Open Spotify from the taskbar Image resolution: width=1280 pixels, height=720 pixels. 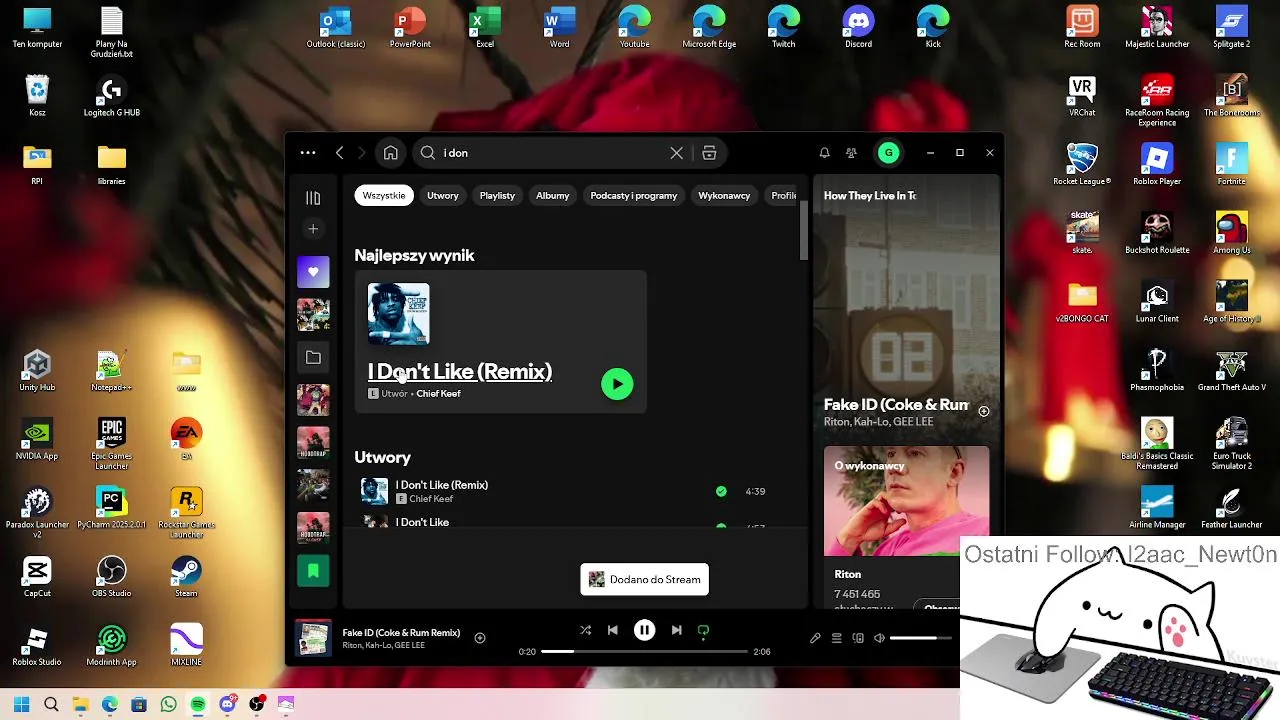click(x=198, y=704)
